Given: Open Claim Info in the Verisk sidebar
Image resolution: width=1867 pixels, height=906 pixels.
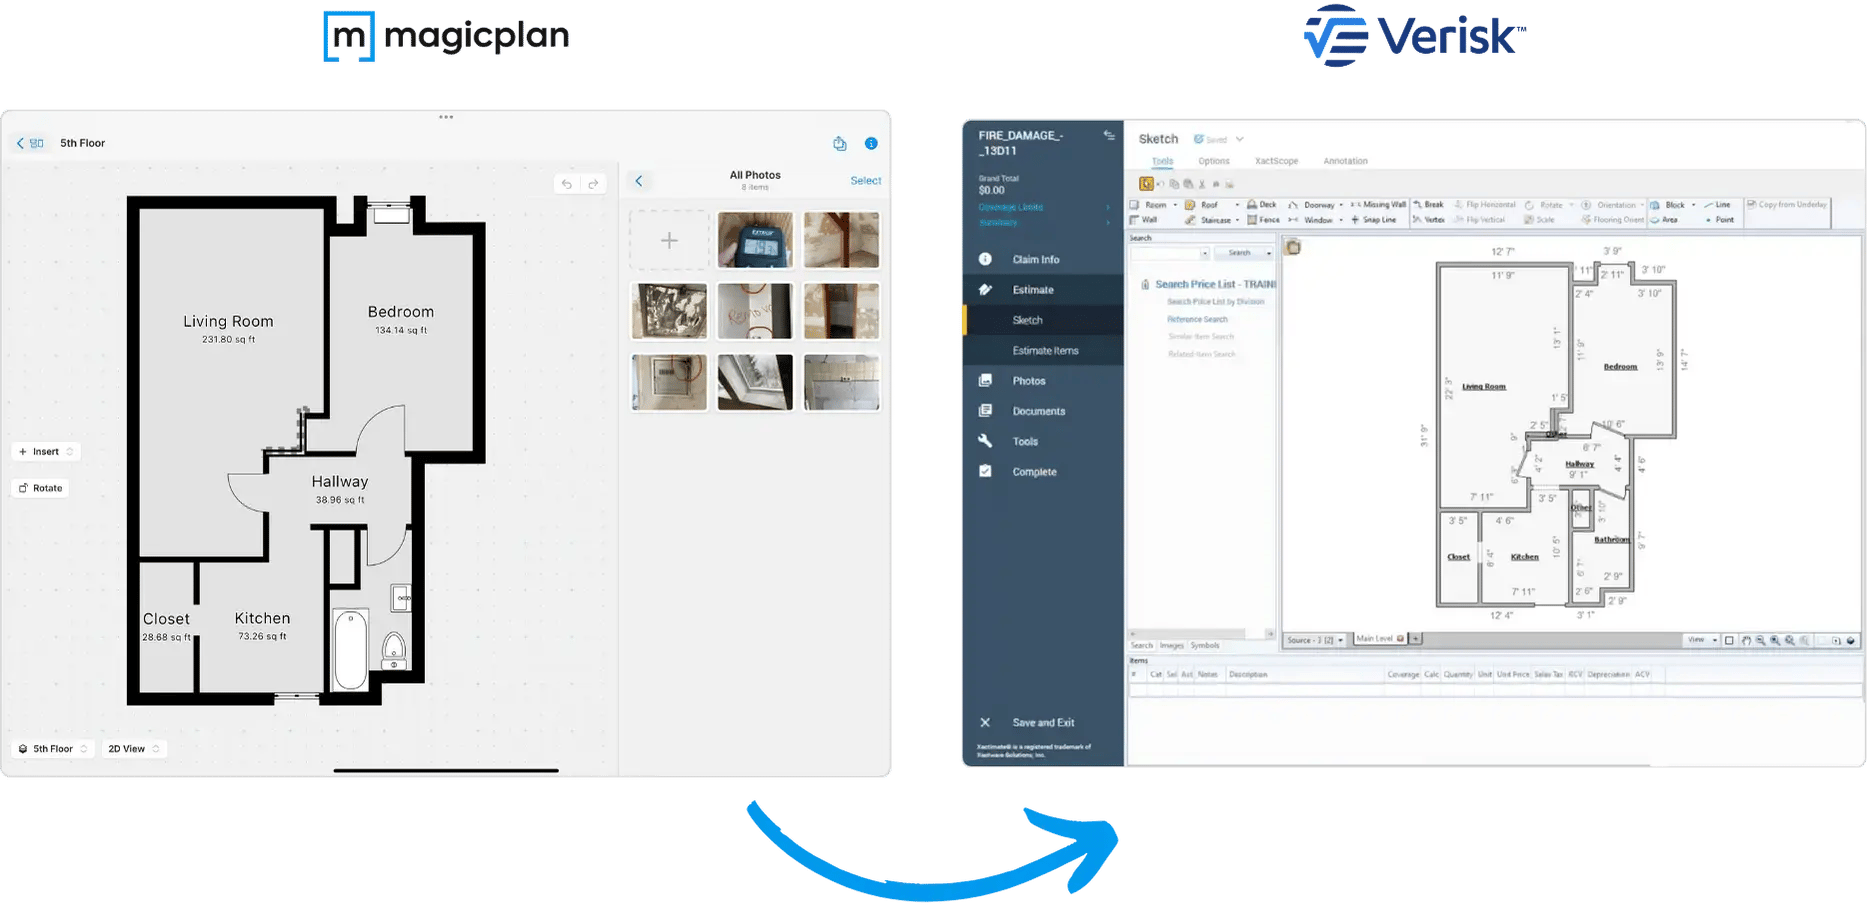Looking at the screenshot, I should [x=1035, y=260].
